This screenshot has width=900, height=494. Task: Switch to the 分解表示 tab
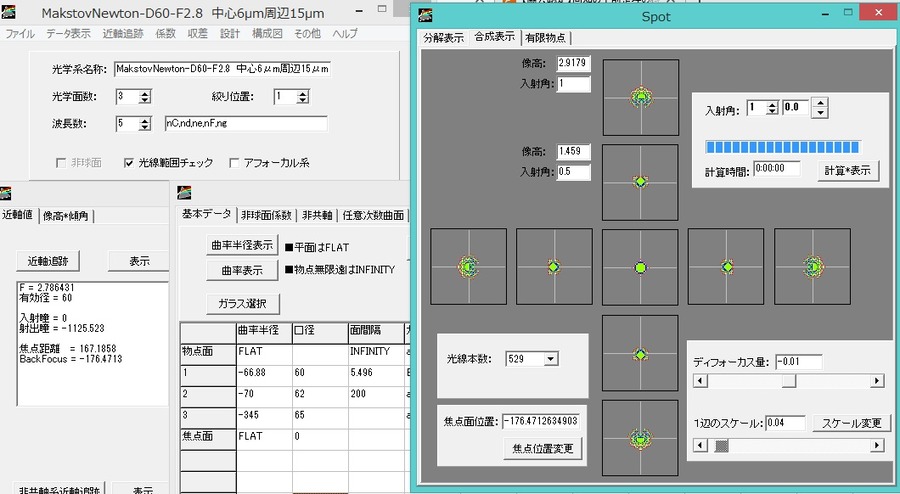(x=444, y=38)
